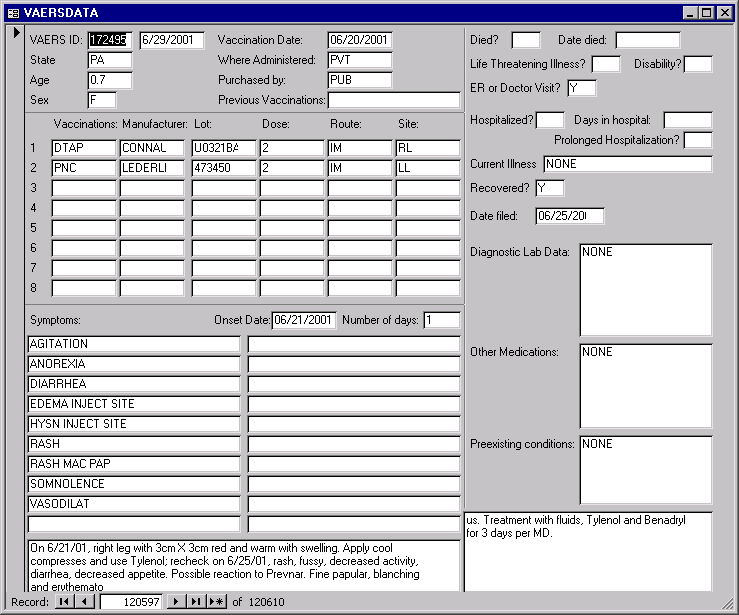Click the Date died field
Image resolution: width=739 pixels, height=615 pixels.
(648, 40)
